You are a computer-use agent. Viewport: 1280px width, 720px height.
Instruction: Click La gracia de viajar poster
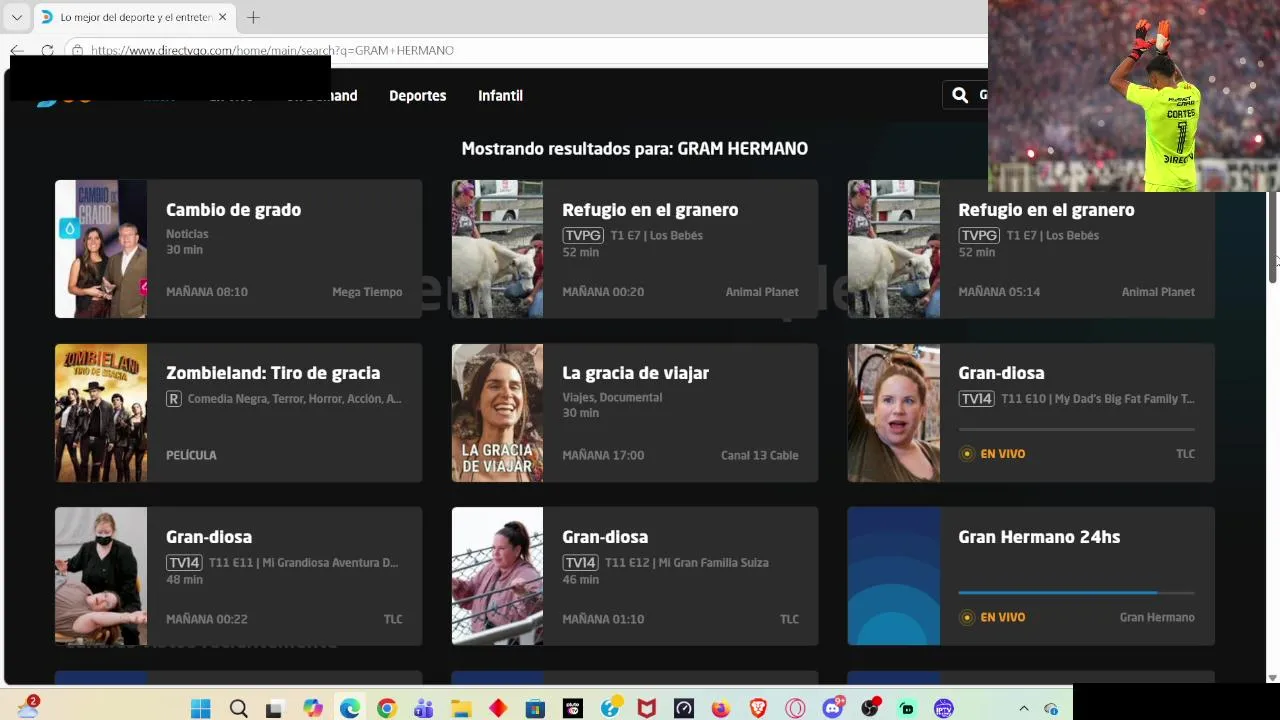pos(497,413)
